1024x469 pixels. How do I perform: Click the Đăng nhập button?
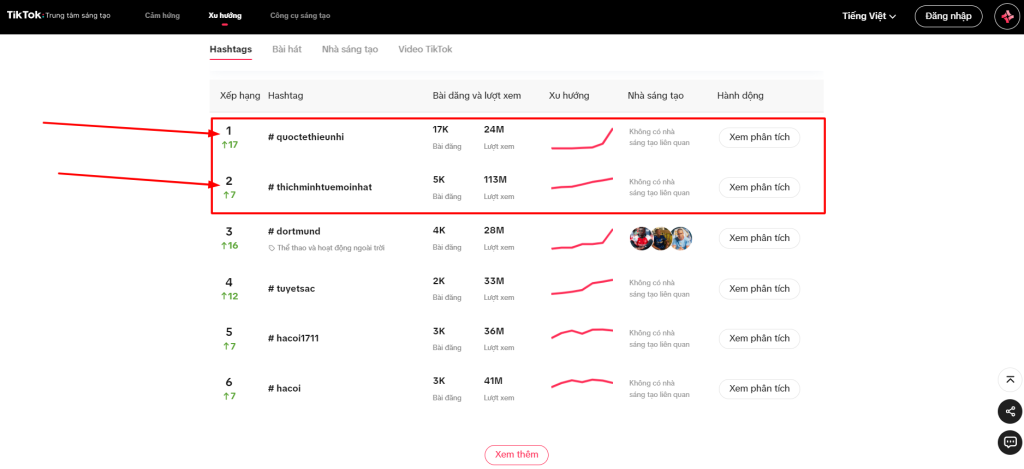point(948,16)
